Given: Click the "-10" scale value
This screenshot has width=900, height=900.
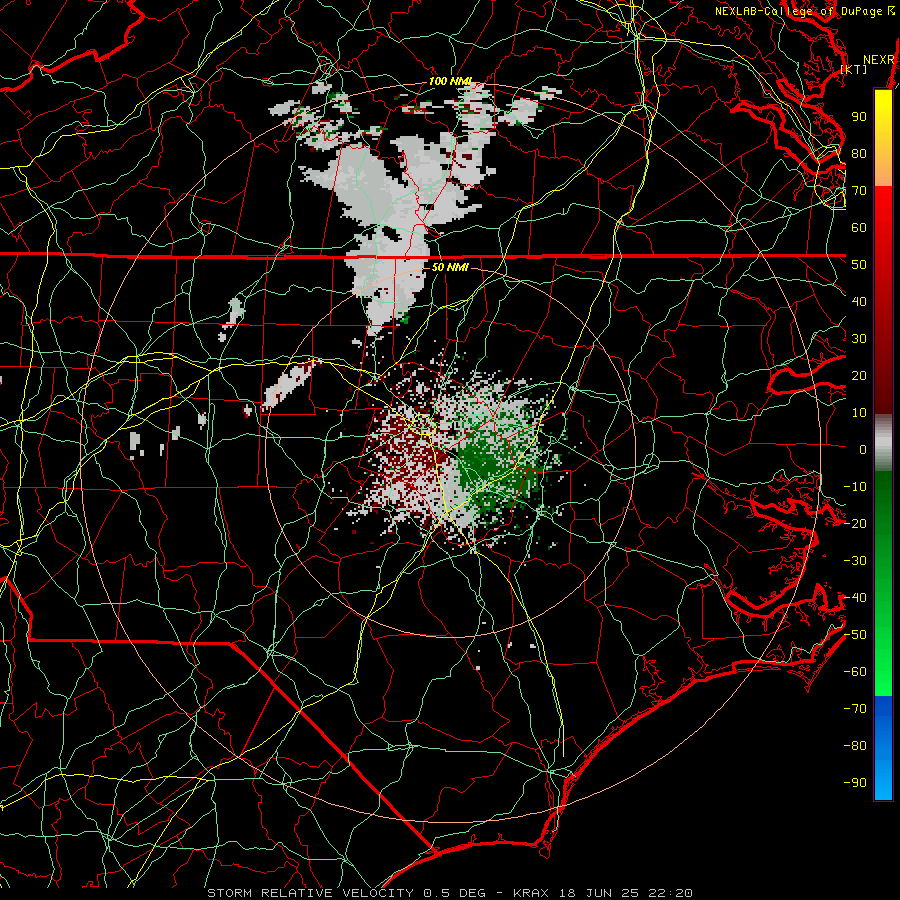Looking at the screenshot, I should [x=855, y=487].
